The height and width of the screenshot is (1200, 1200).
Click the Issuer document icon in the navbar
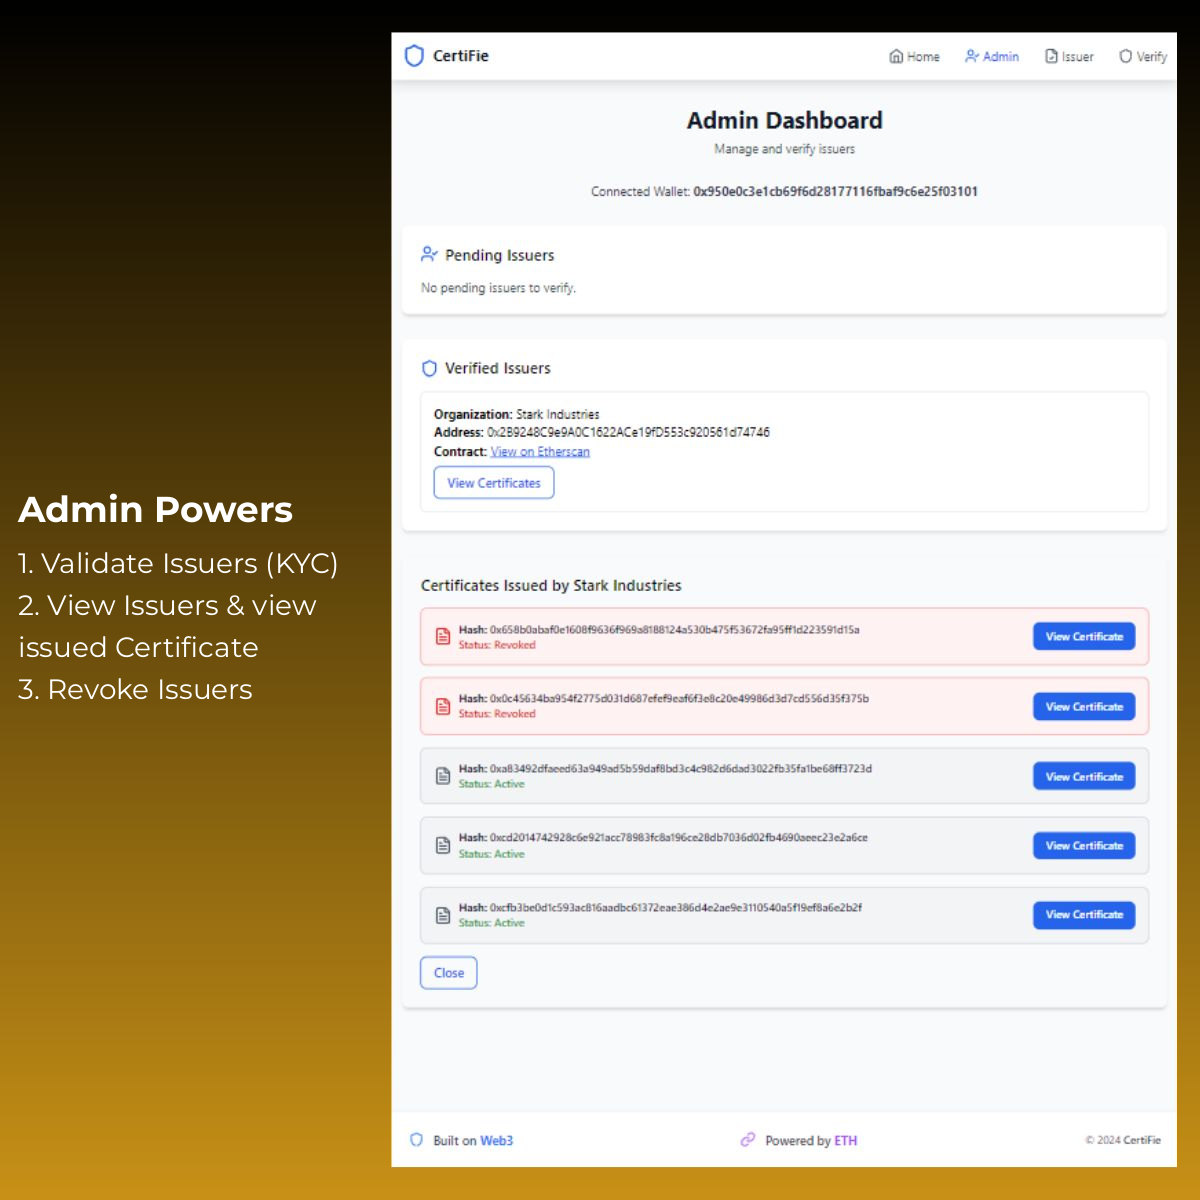[1051, 56]
